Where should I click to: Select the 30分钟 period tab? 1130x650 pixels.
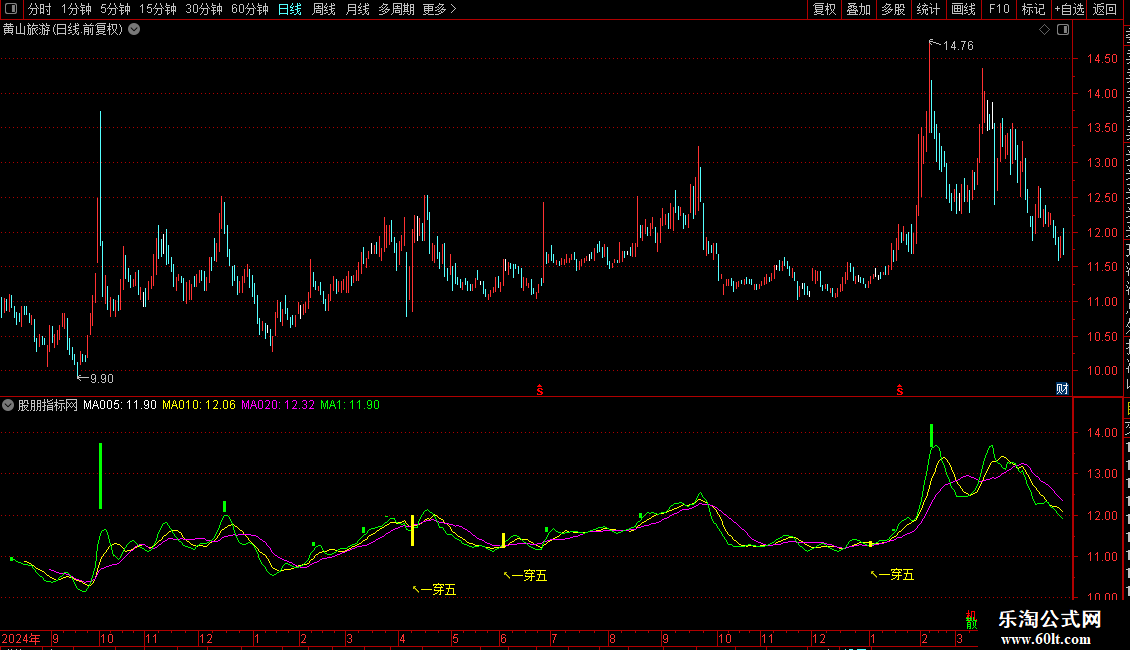[203, 9]
